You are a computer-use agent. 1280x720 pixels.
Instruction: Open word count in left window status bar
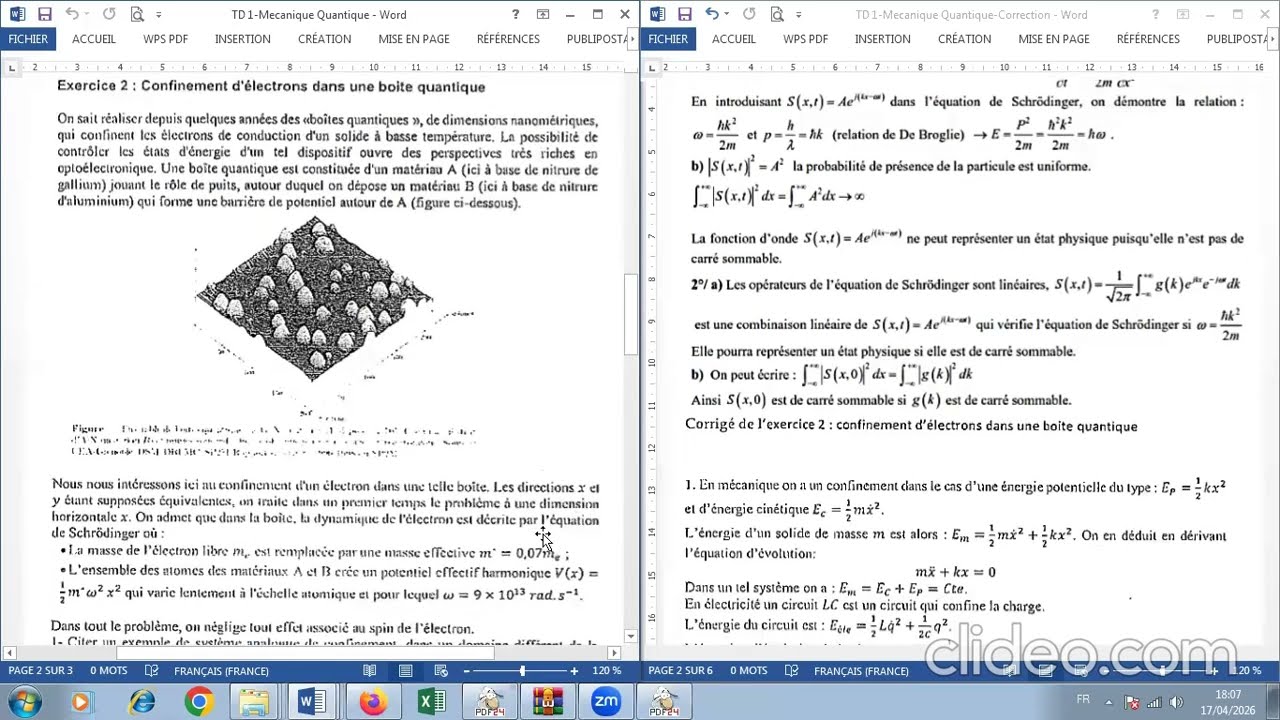[108, 671]
